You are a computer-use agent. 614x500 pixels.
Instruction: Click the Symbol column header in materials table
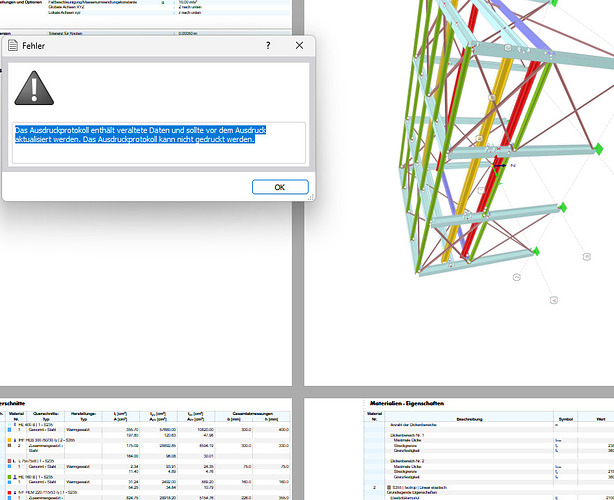click(565, 418)
